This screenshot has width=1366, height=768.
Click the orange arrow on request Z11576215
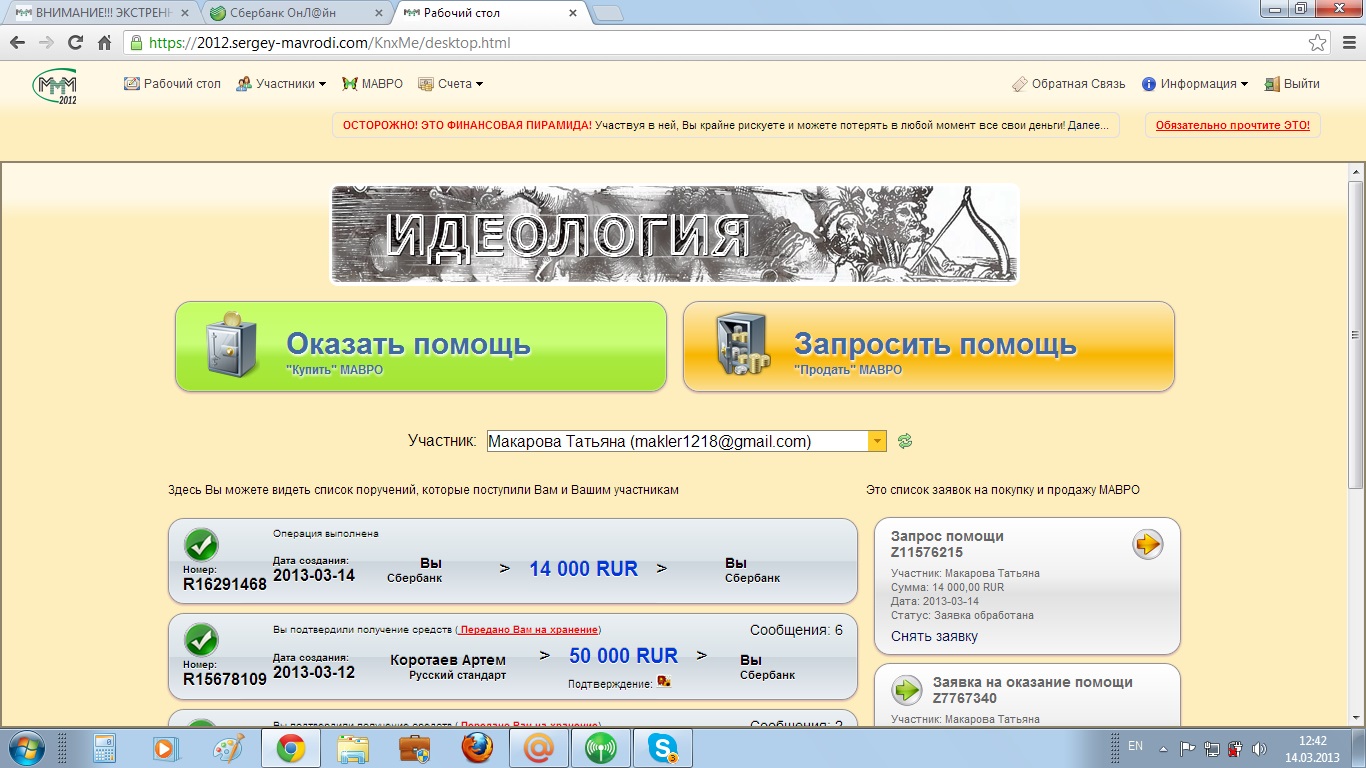pyautogui.click(x=1148, y=545)
